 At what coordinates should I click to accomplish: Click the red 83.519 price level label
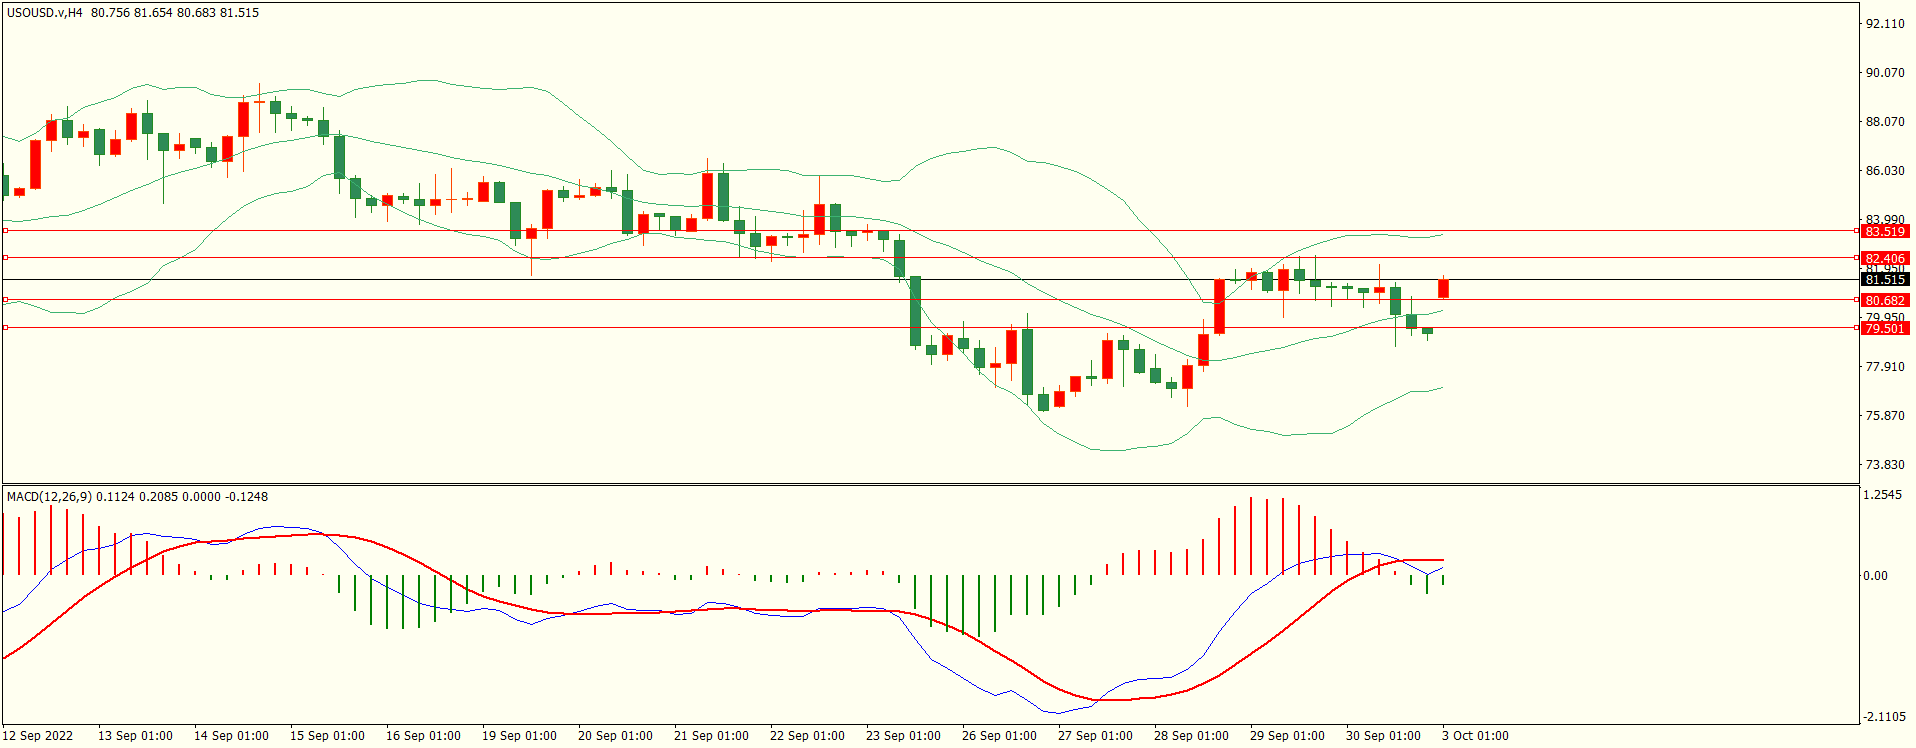[x=1884, y=231]
